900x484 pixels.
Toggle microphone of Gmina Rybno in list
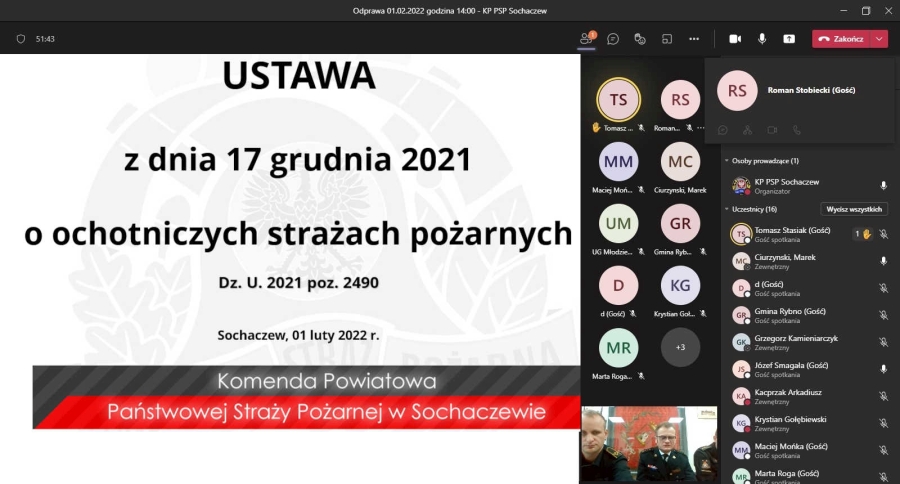point(883,315)
